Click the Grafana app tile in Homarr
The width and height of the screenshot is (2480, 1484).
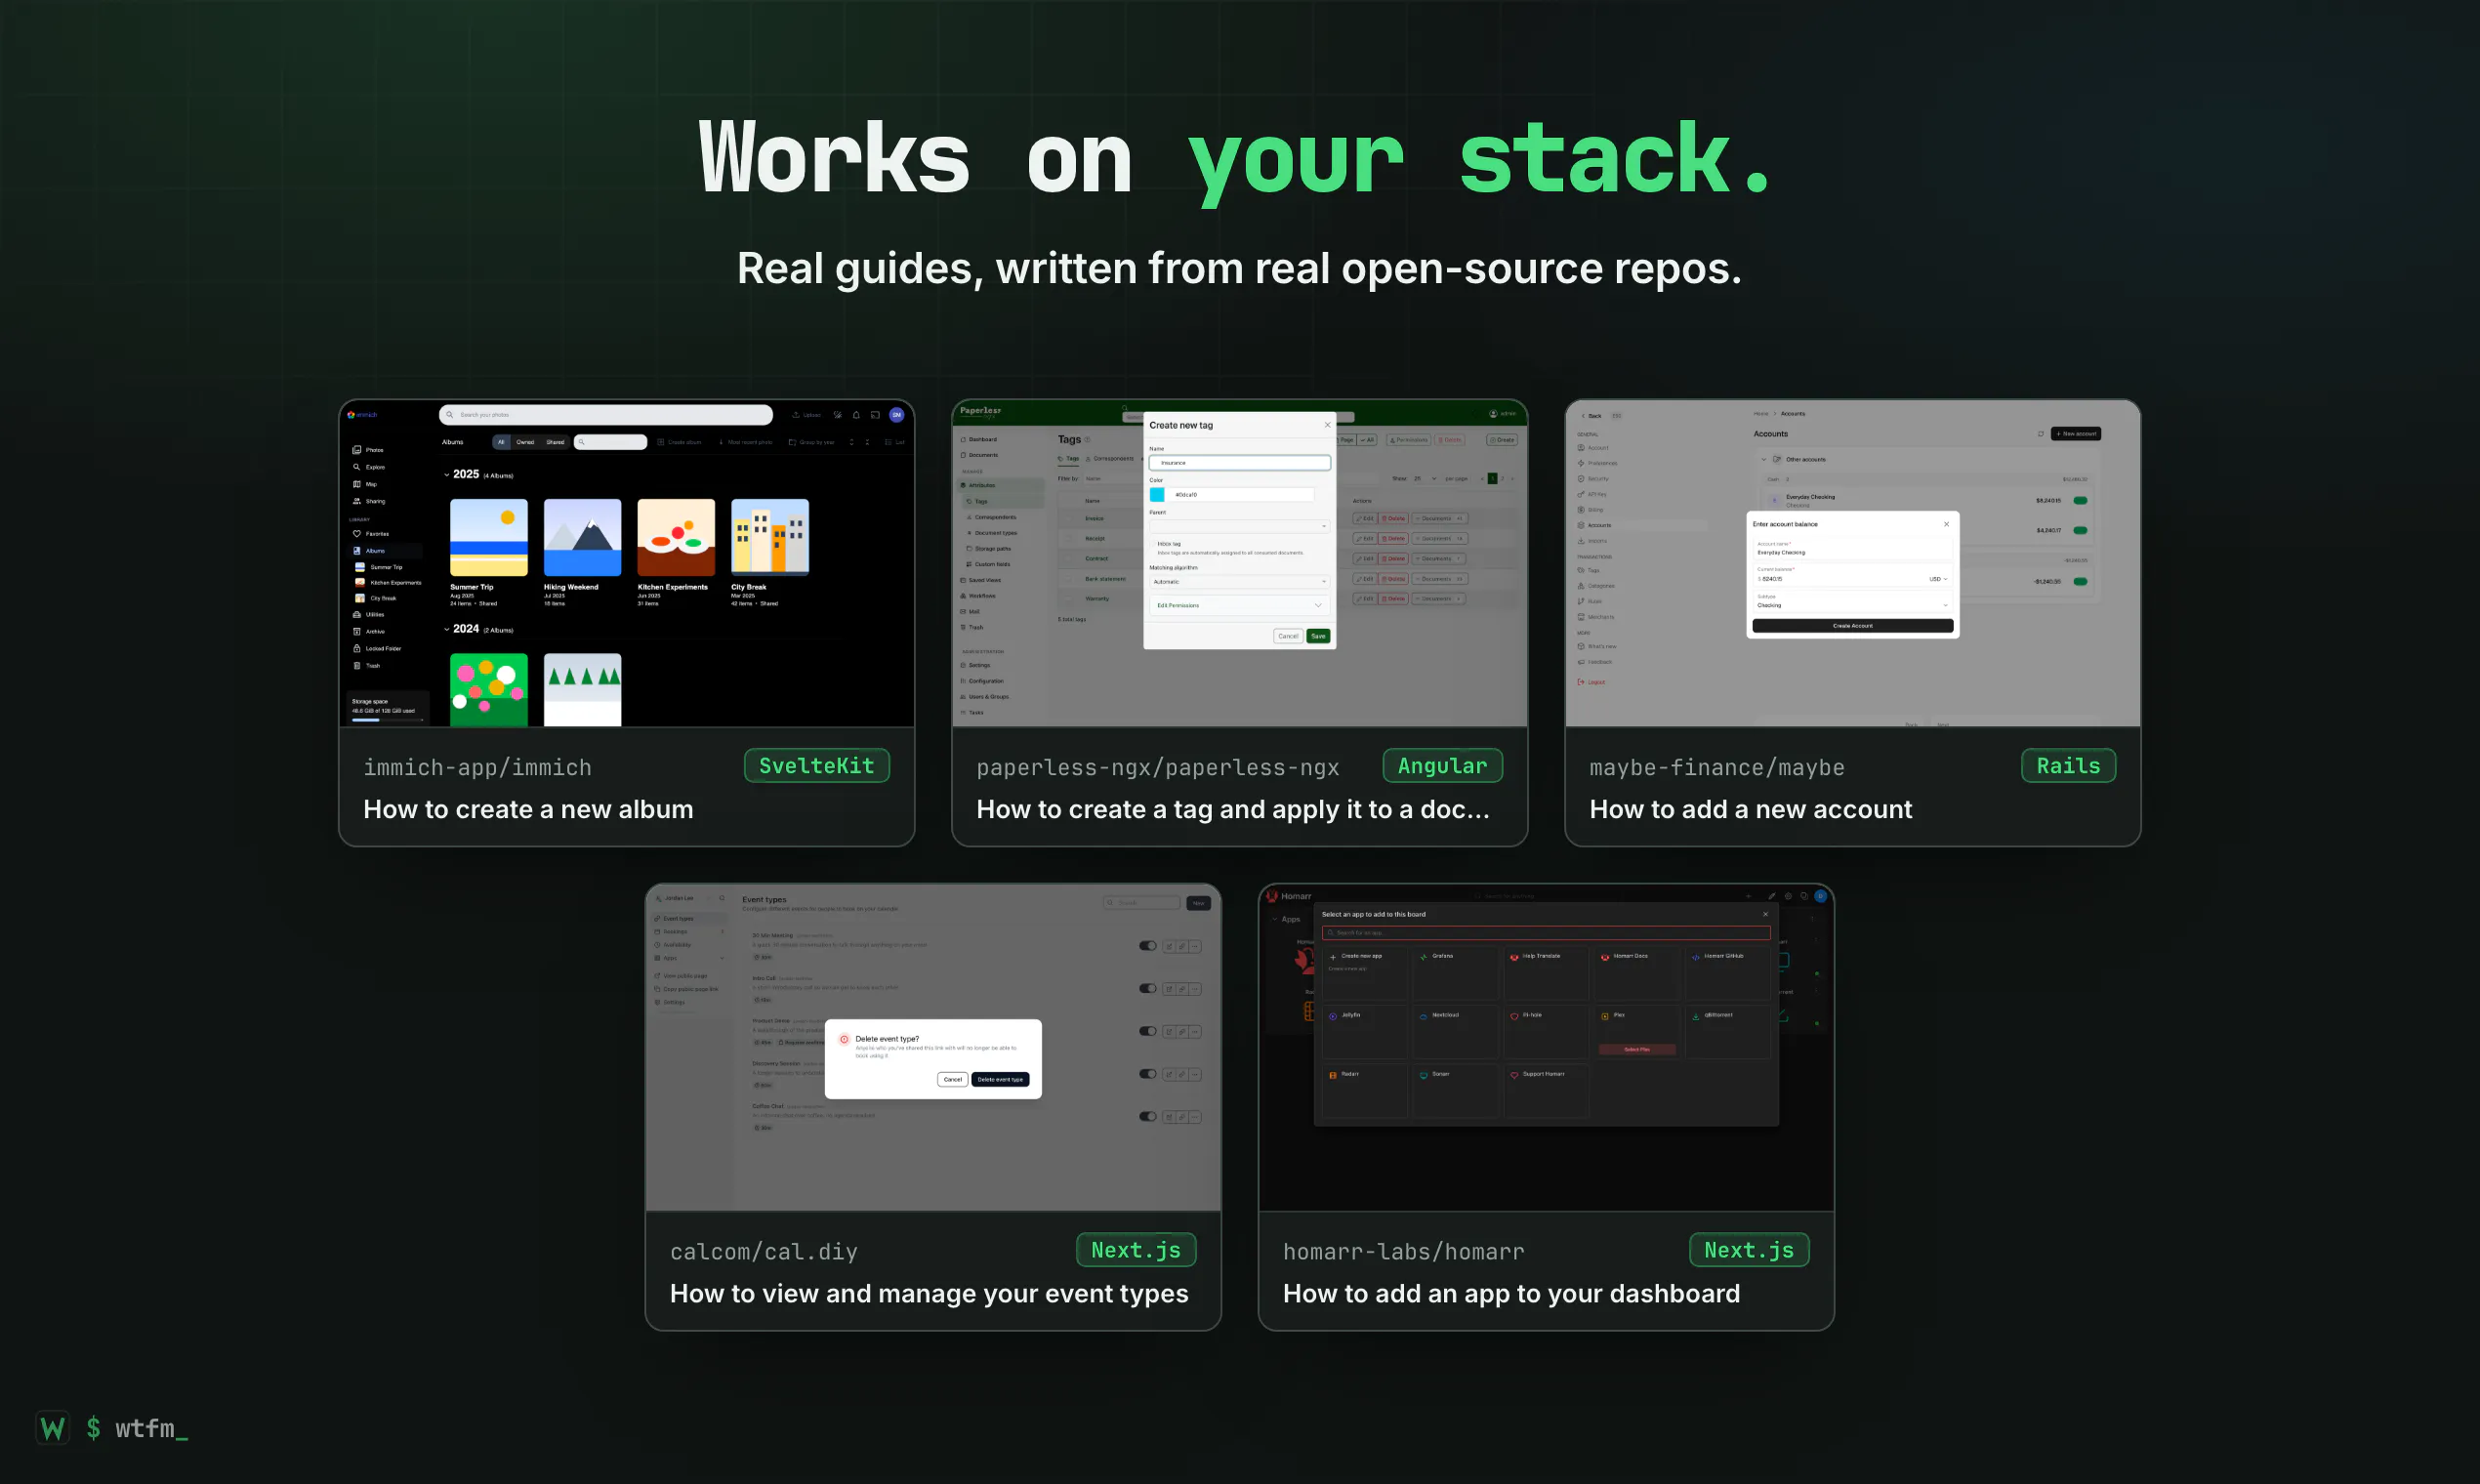(x=1455, y=972)
